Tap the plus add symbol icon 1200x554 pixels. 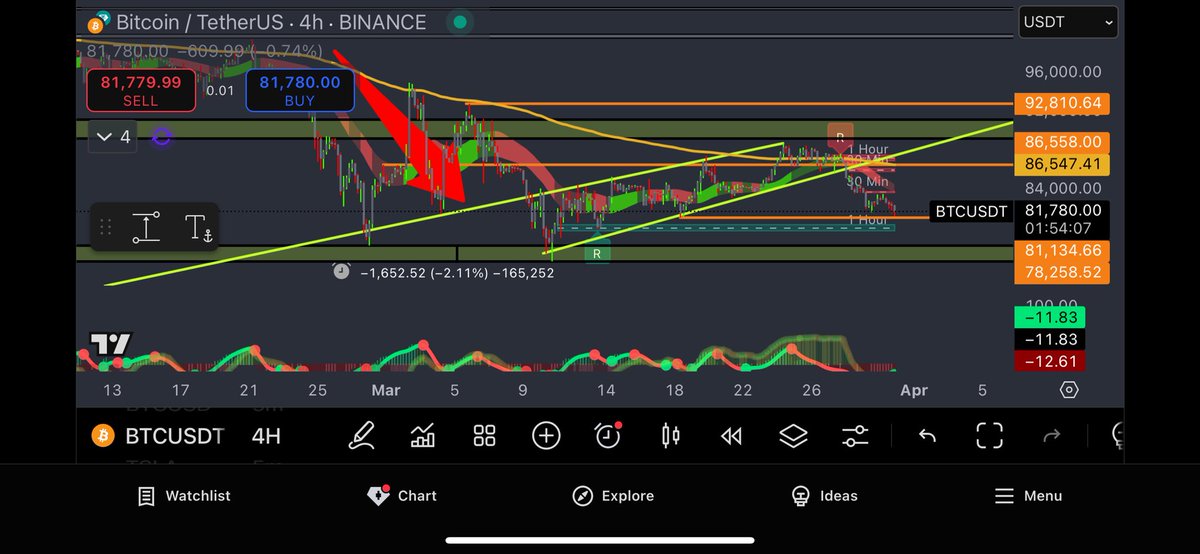pyautogui.click(x=546, y=435)
